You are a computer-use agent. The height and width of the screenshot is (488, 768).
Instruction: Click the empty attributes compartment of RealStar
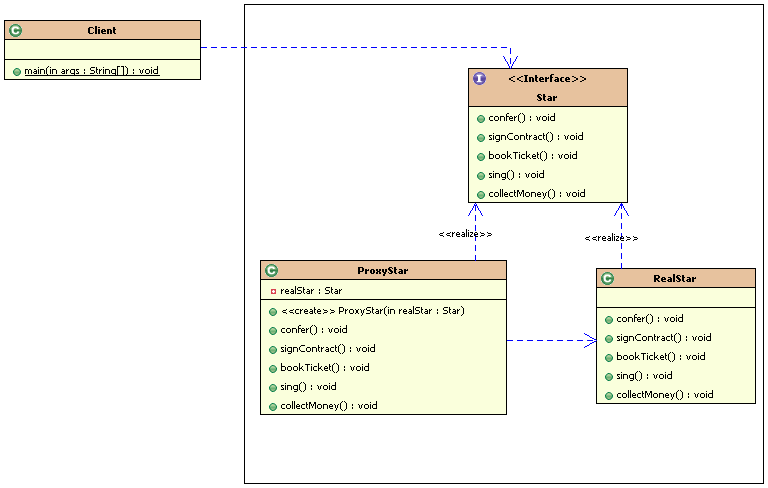tap(676, 298)
